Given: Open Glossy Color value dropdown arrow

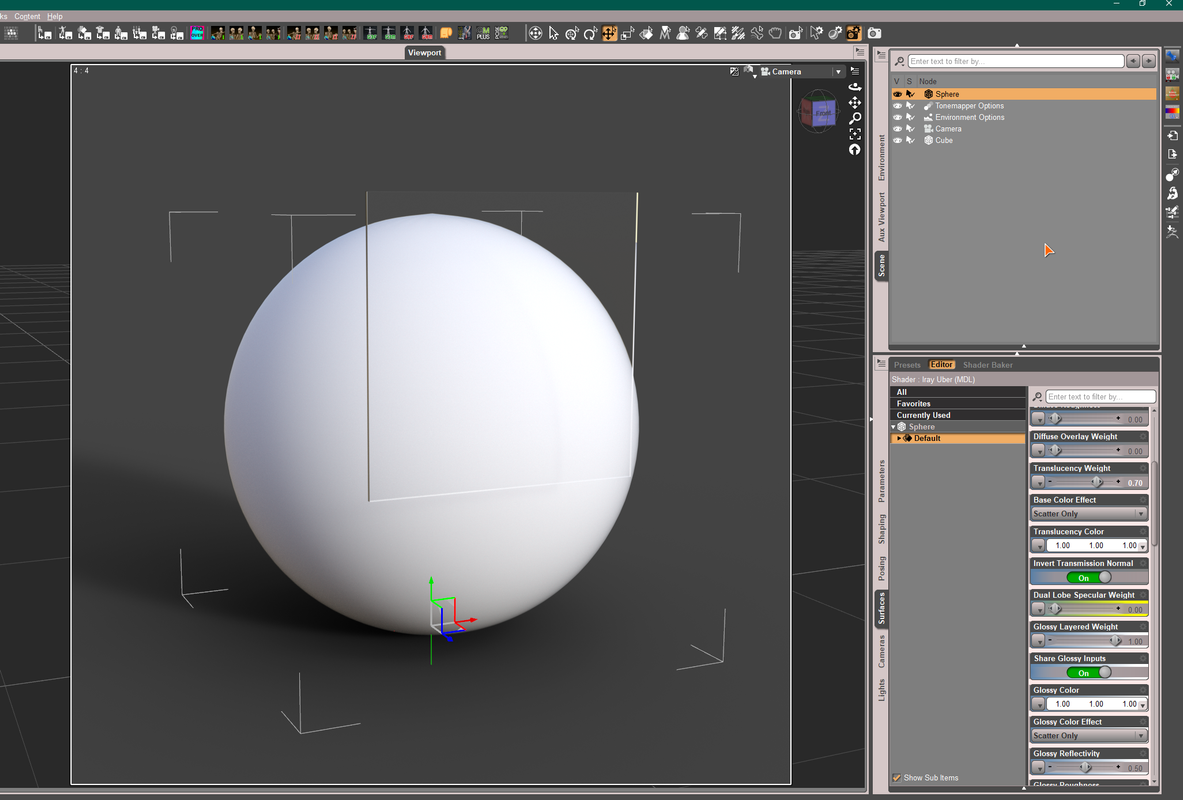Looking at the screenshot, I should [1143, 704].
